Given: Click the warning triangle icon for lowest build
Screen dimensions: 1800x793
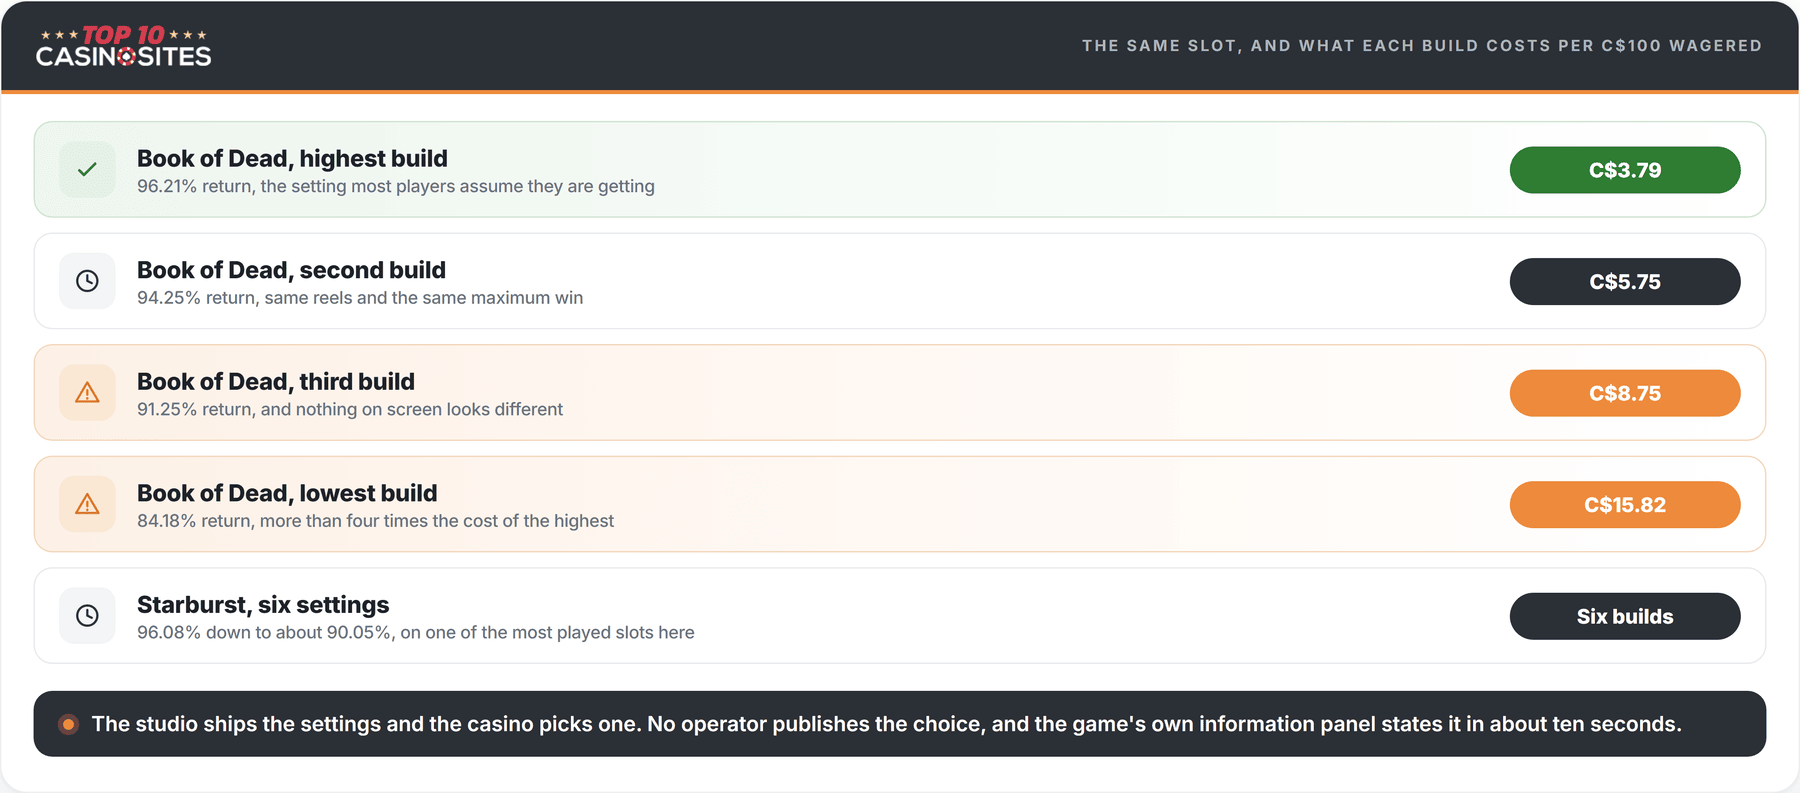Looking at the screenshot, I should point(87,504).
